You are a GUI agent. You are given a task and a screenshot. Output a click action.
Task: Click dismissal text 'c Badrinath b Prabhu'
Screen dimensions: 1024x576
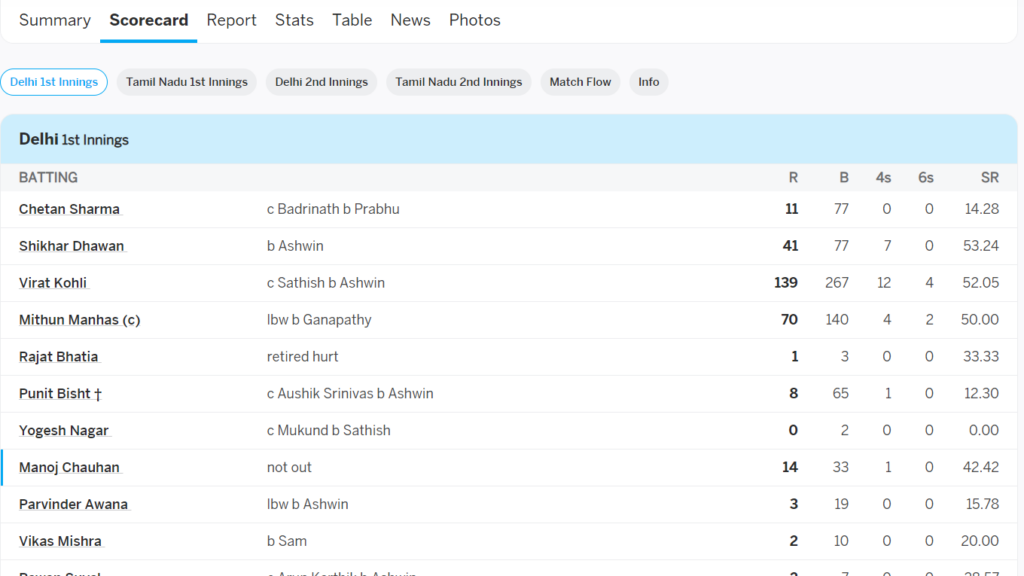333,209
